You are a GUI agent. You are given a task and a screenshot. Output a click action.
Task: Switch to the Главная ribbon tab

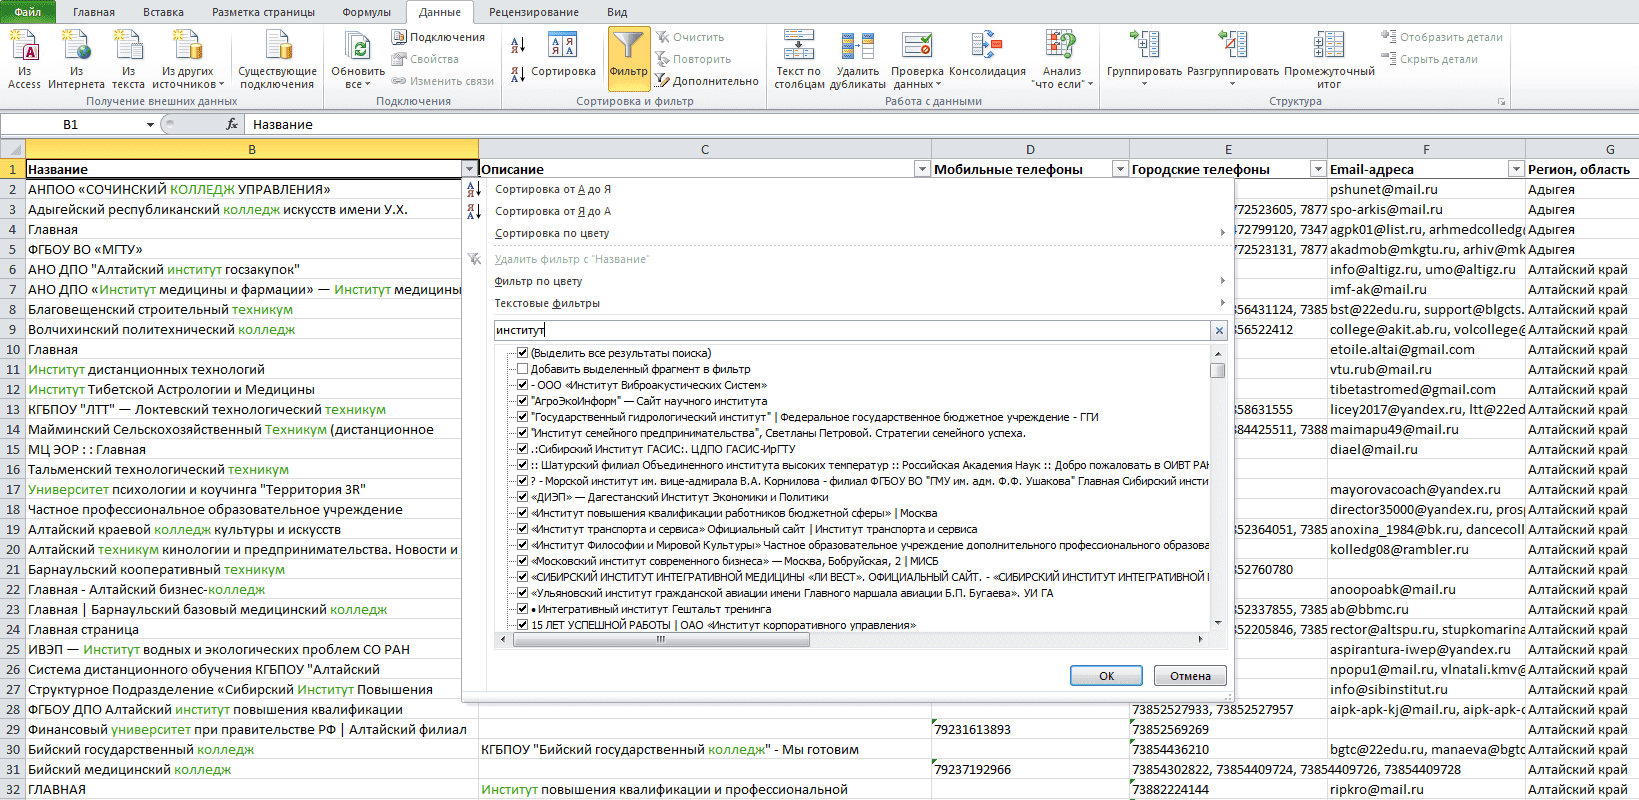point(94,12)
